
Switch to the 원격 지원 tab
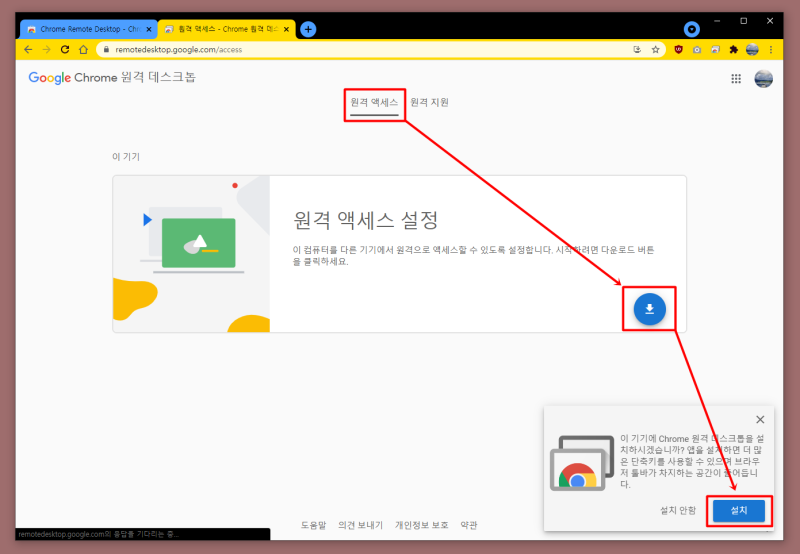[430, 102]
